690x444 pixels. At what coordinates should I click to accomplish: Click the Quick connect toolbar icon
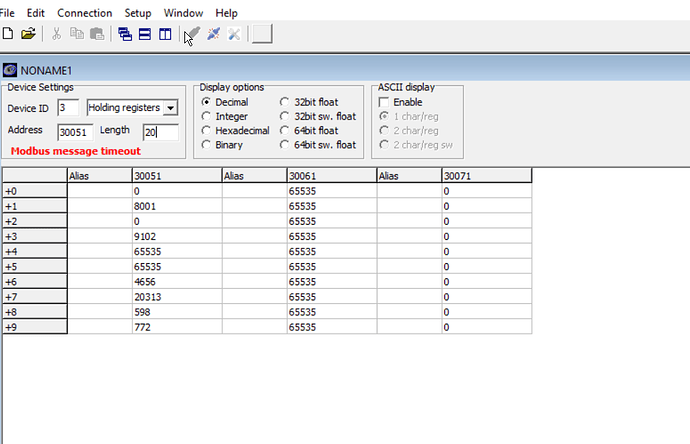(x=213, y=34)
